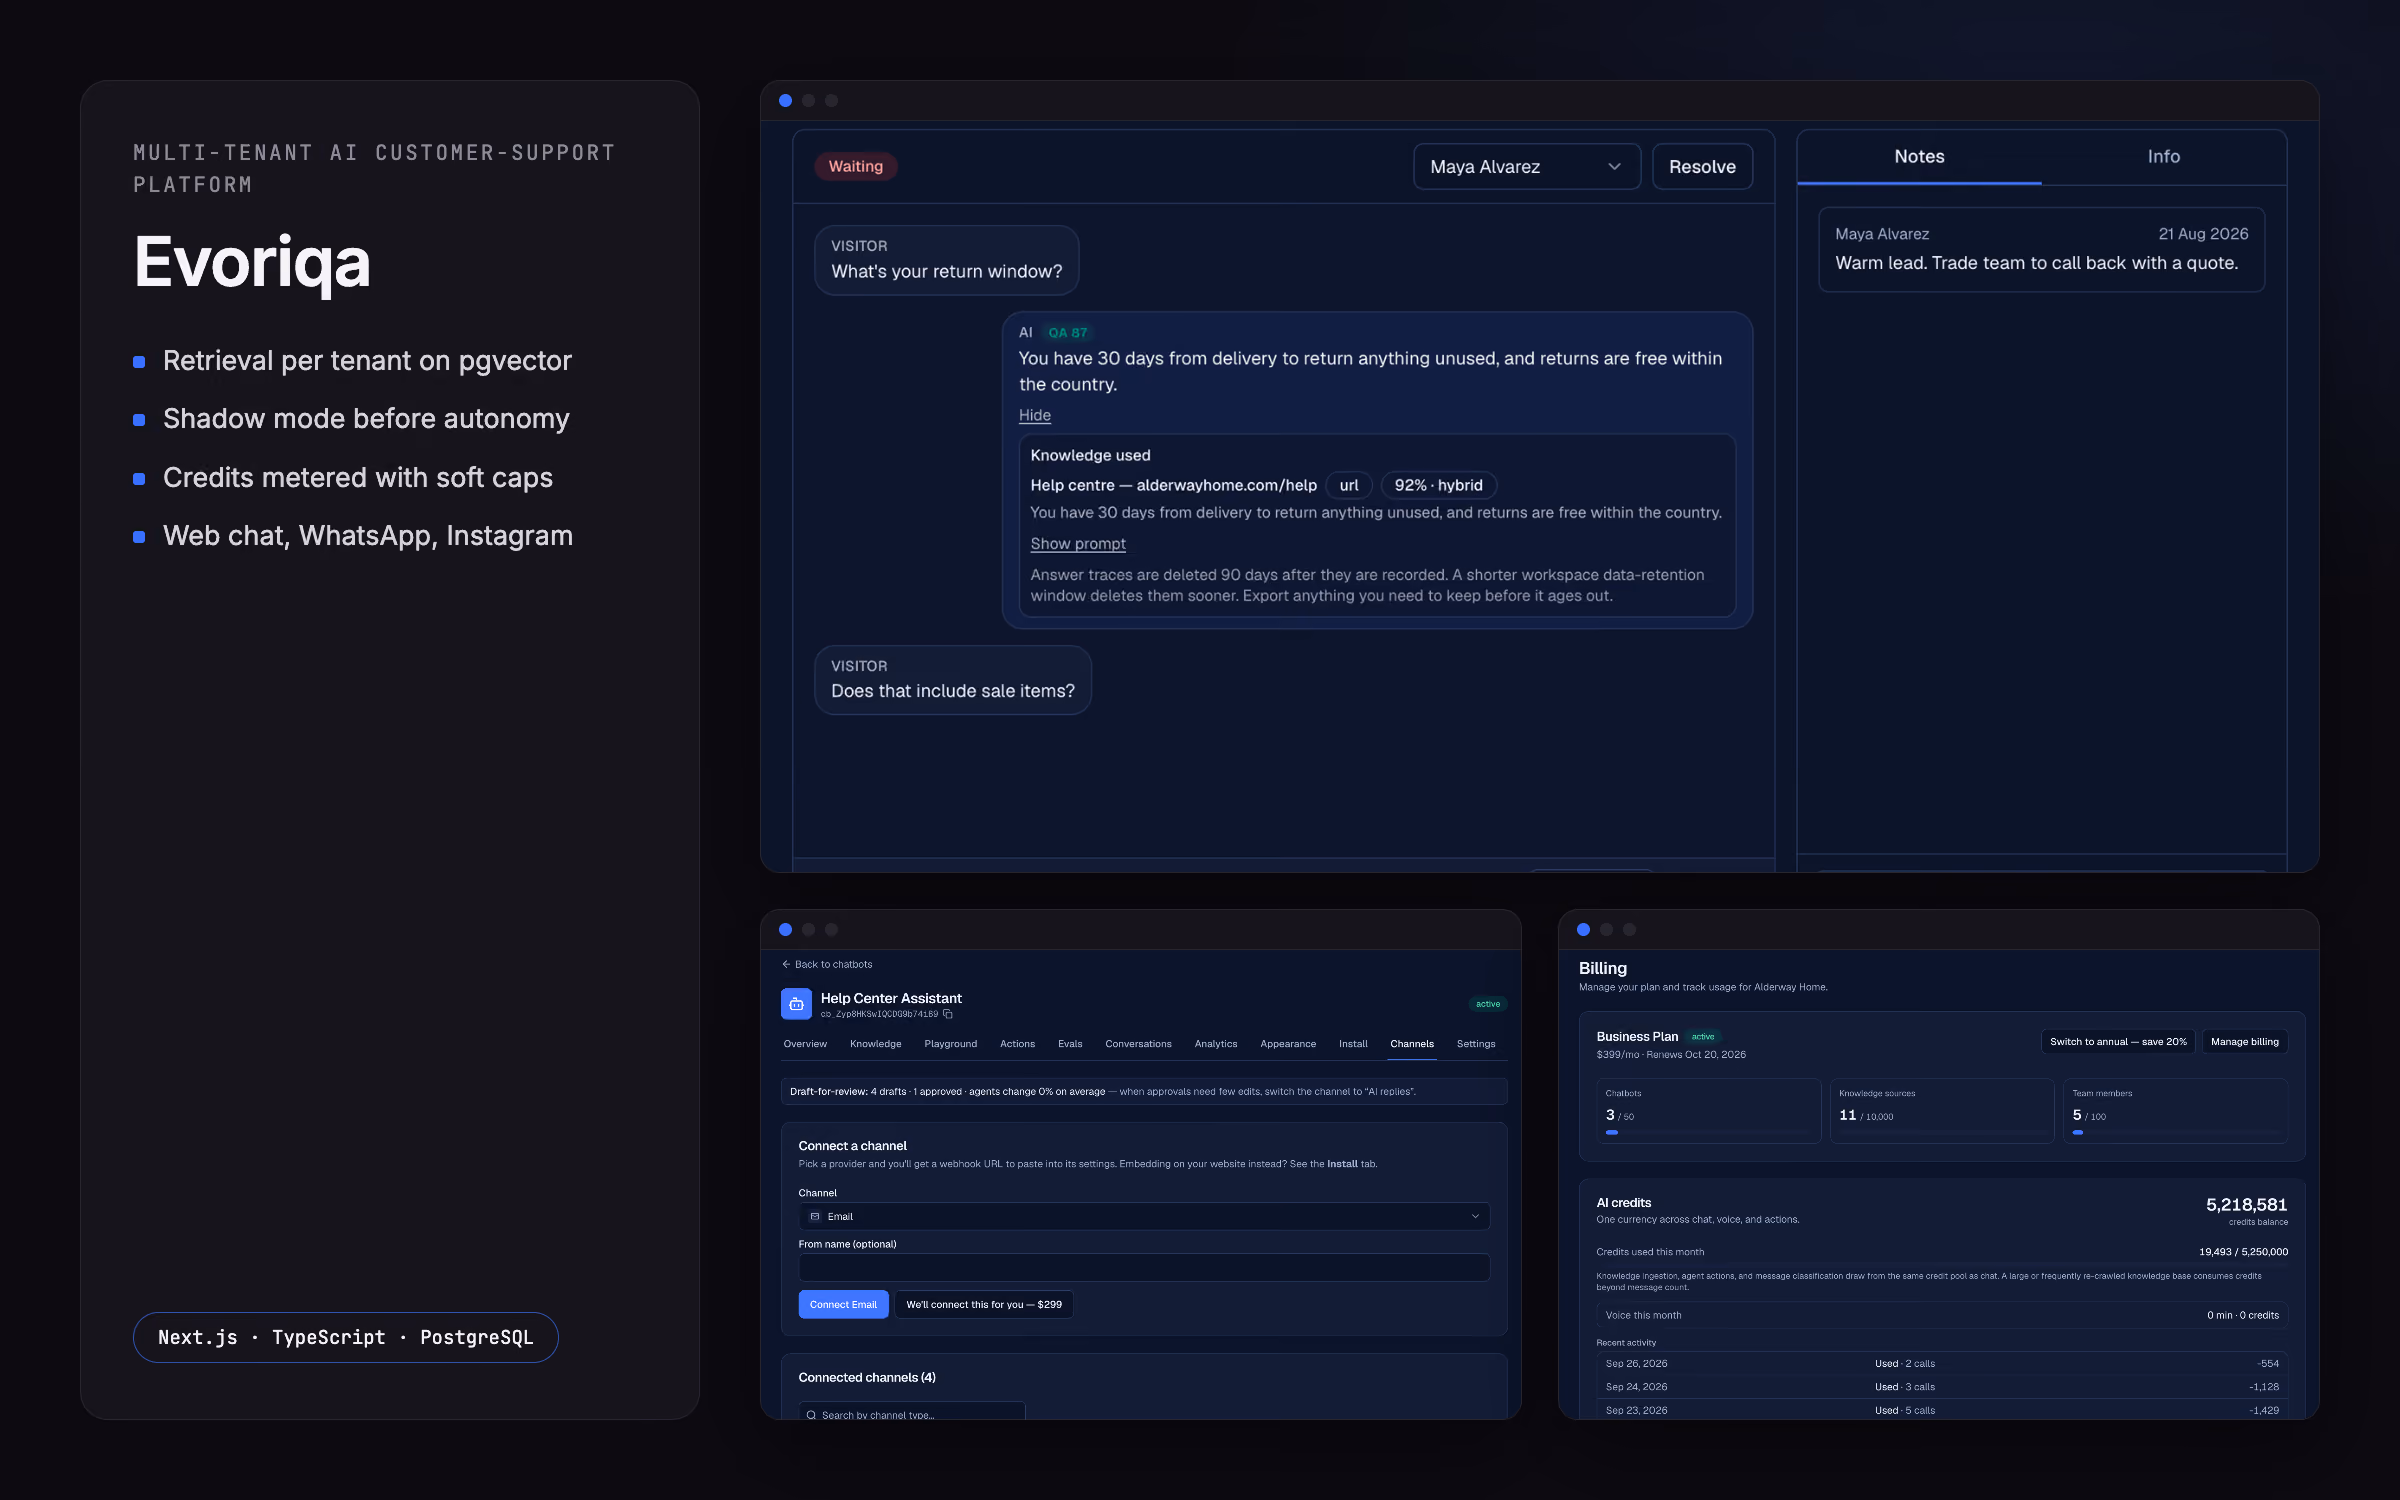Click Switch to annual — save 20%
Screen dimensions: 2400x1500
(2118, 1042)
